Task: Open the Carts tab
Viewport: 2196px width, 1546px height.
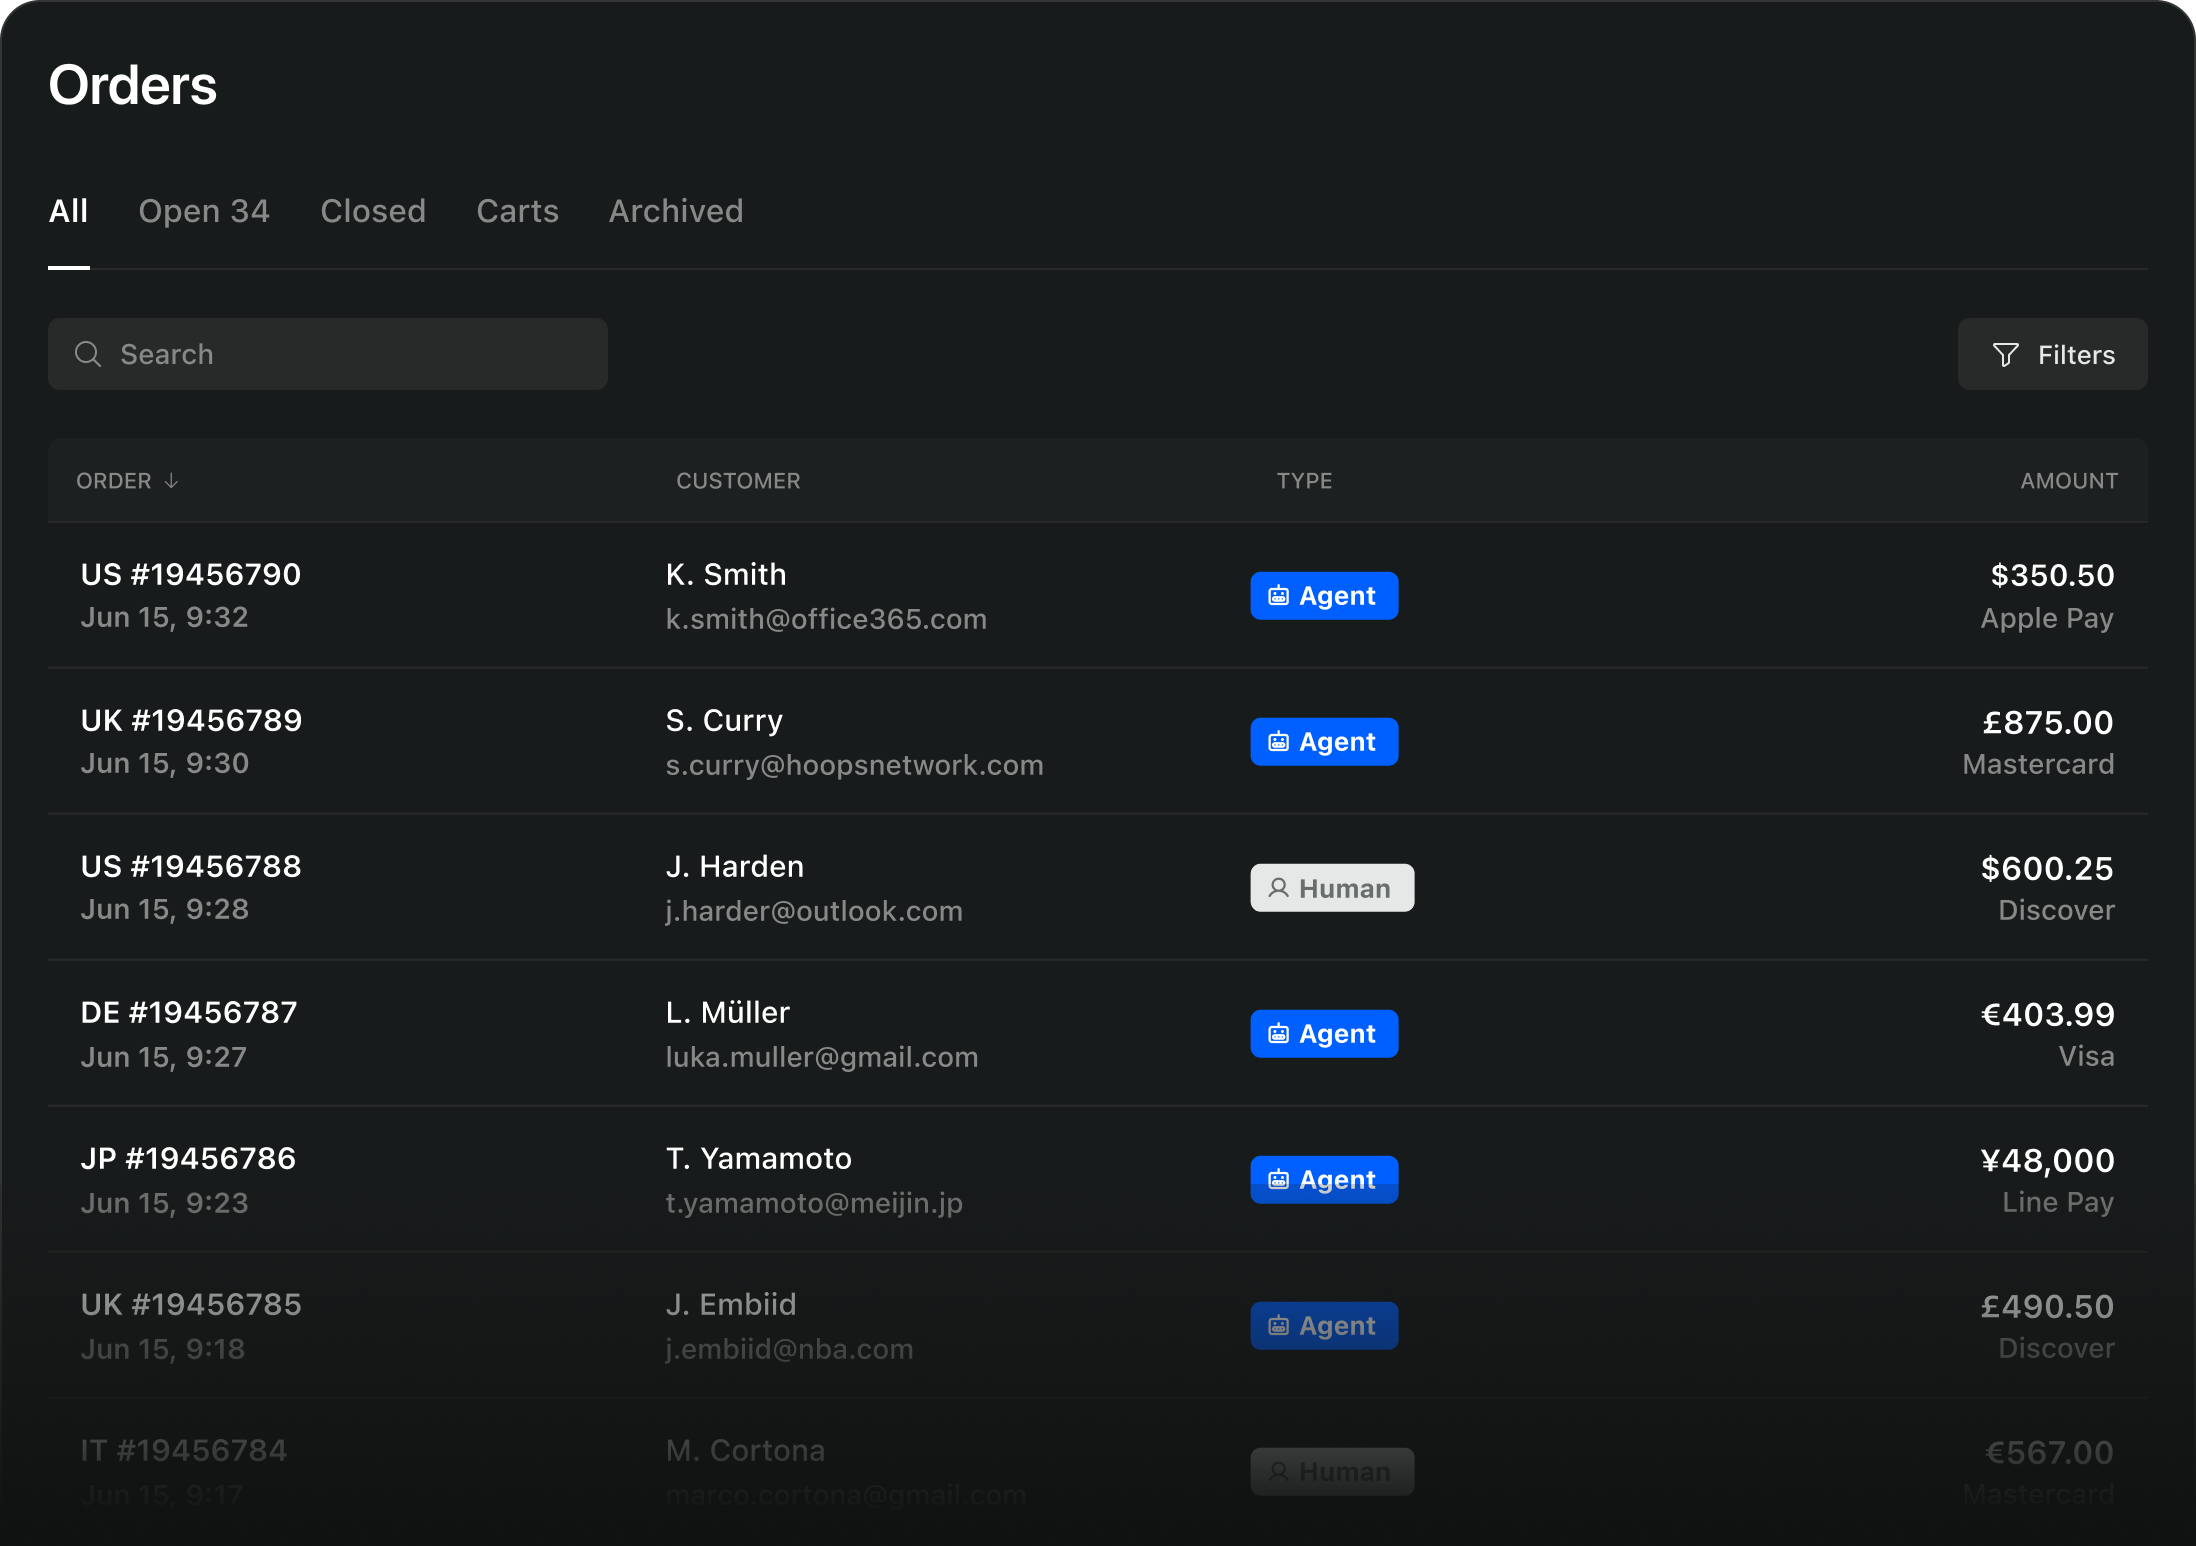Action: [x=517, y=211]
